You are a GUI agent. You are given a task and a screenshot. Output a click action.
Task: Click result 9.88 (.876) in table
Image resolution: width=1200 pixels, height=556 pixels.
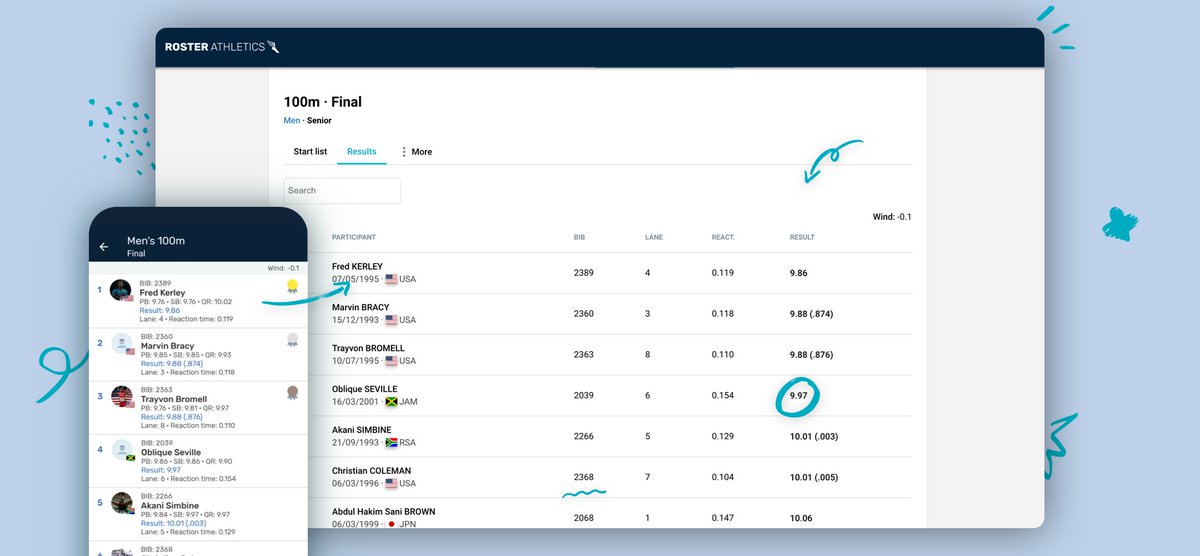coord(812,355)
